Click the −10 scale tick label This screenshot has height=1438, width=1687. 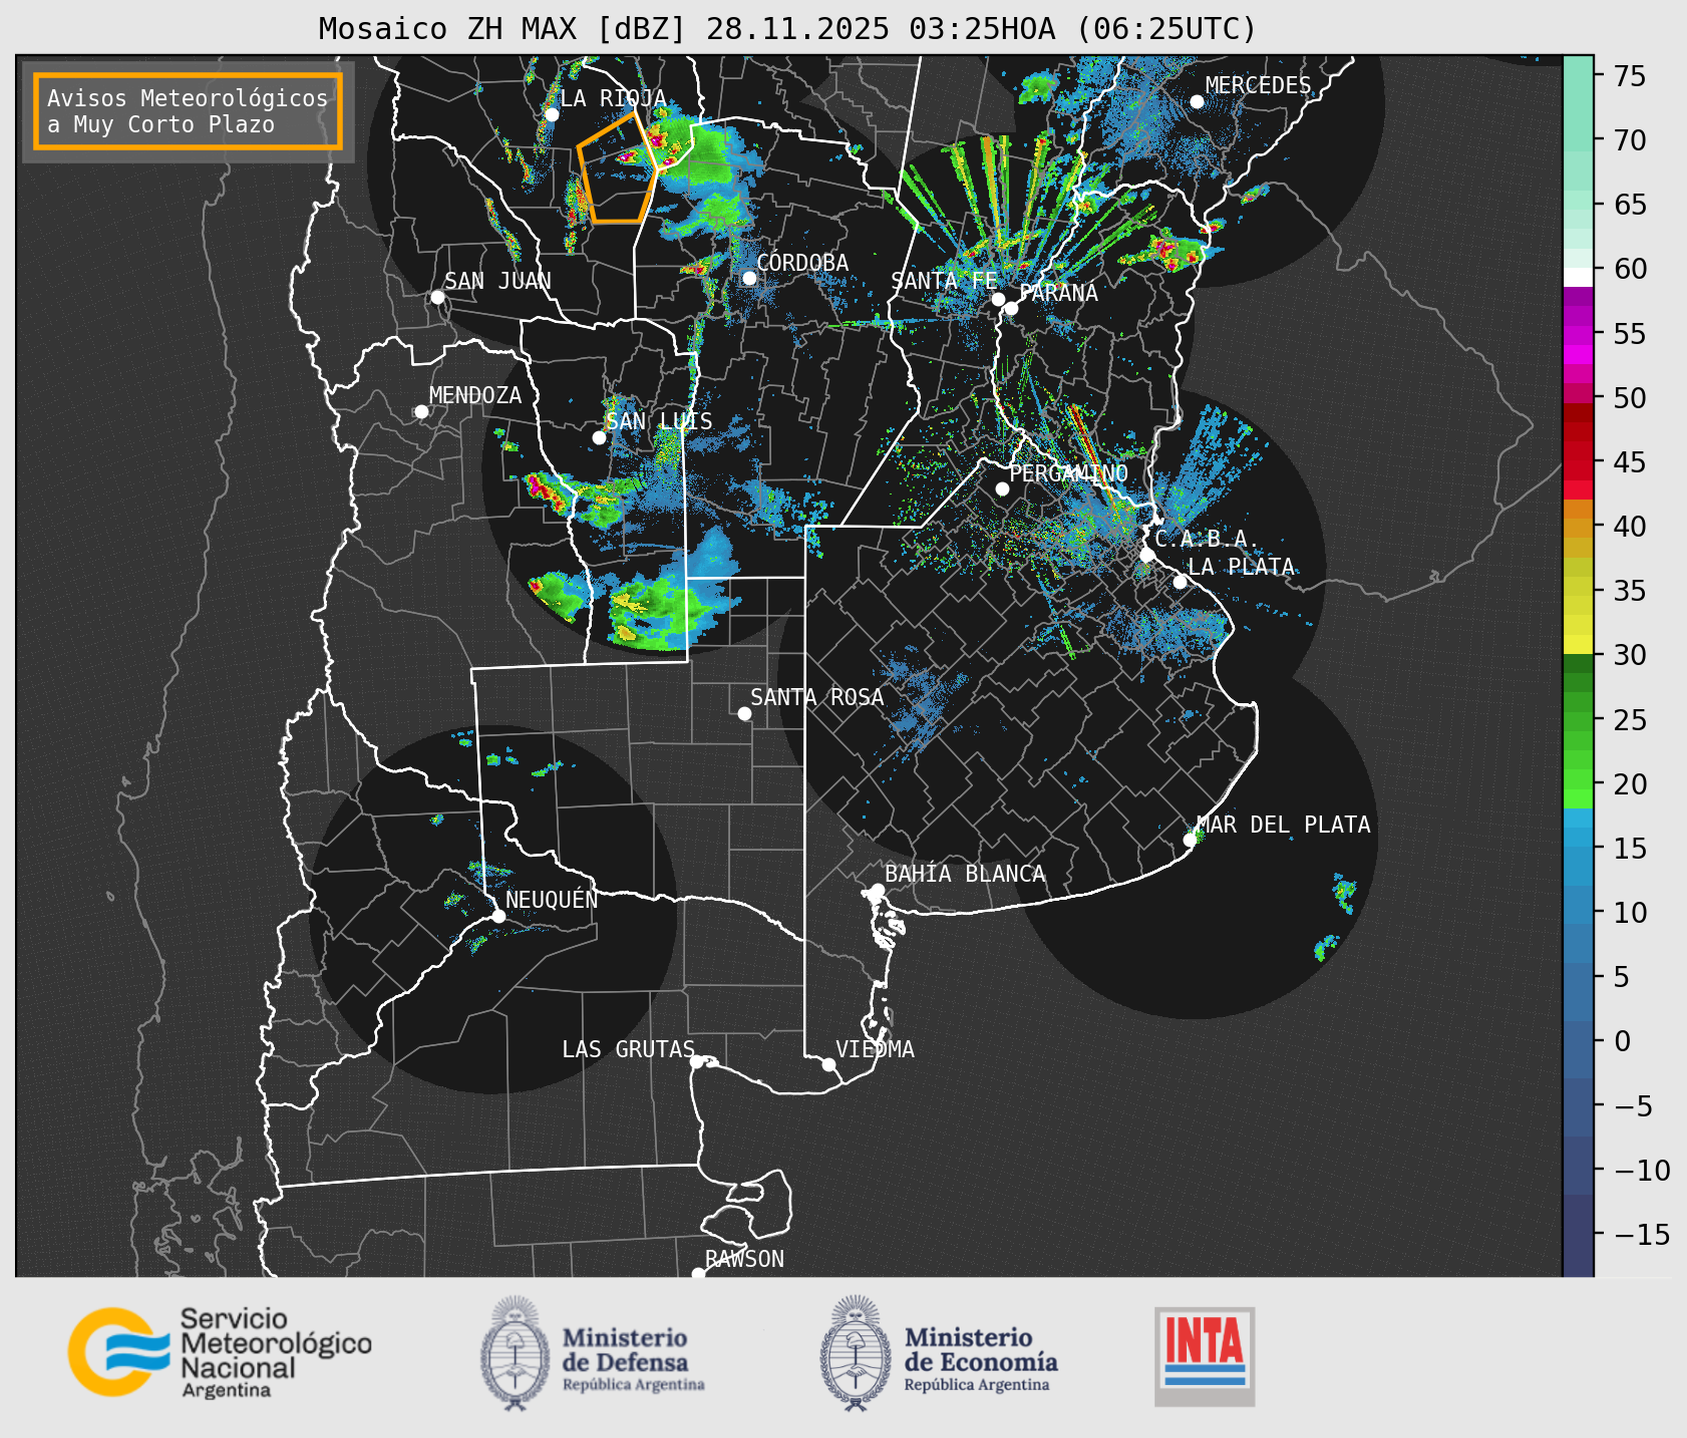coord(1641,1170)
